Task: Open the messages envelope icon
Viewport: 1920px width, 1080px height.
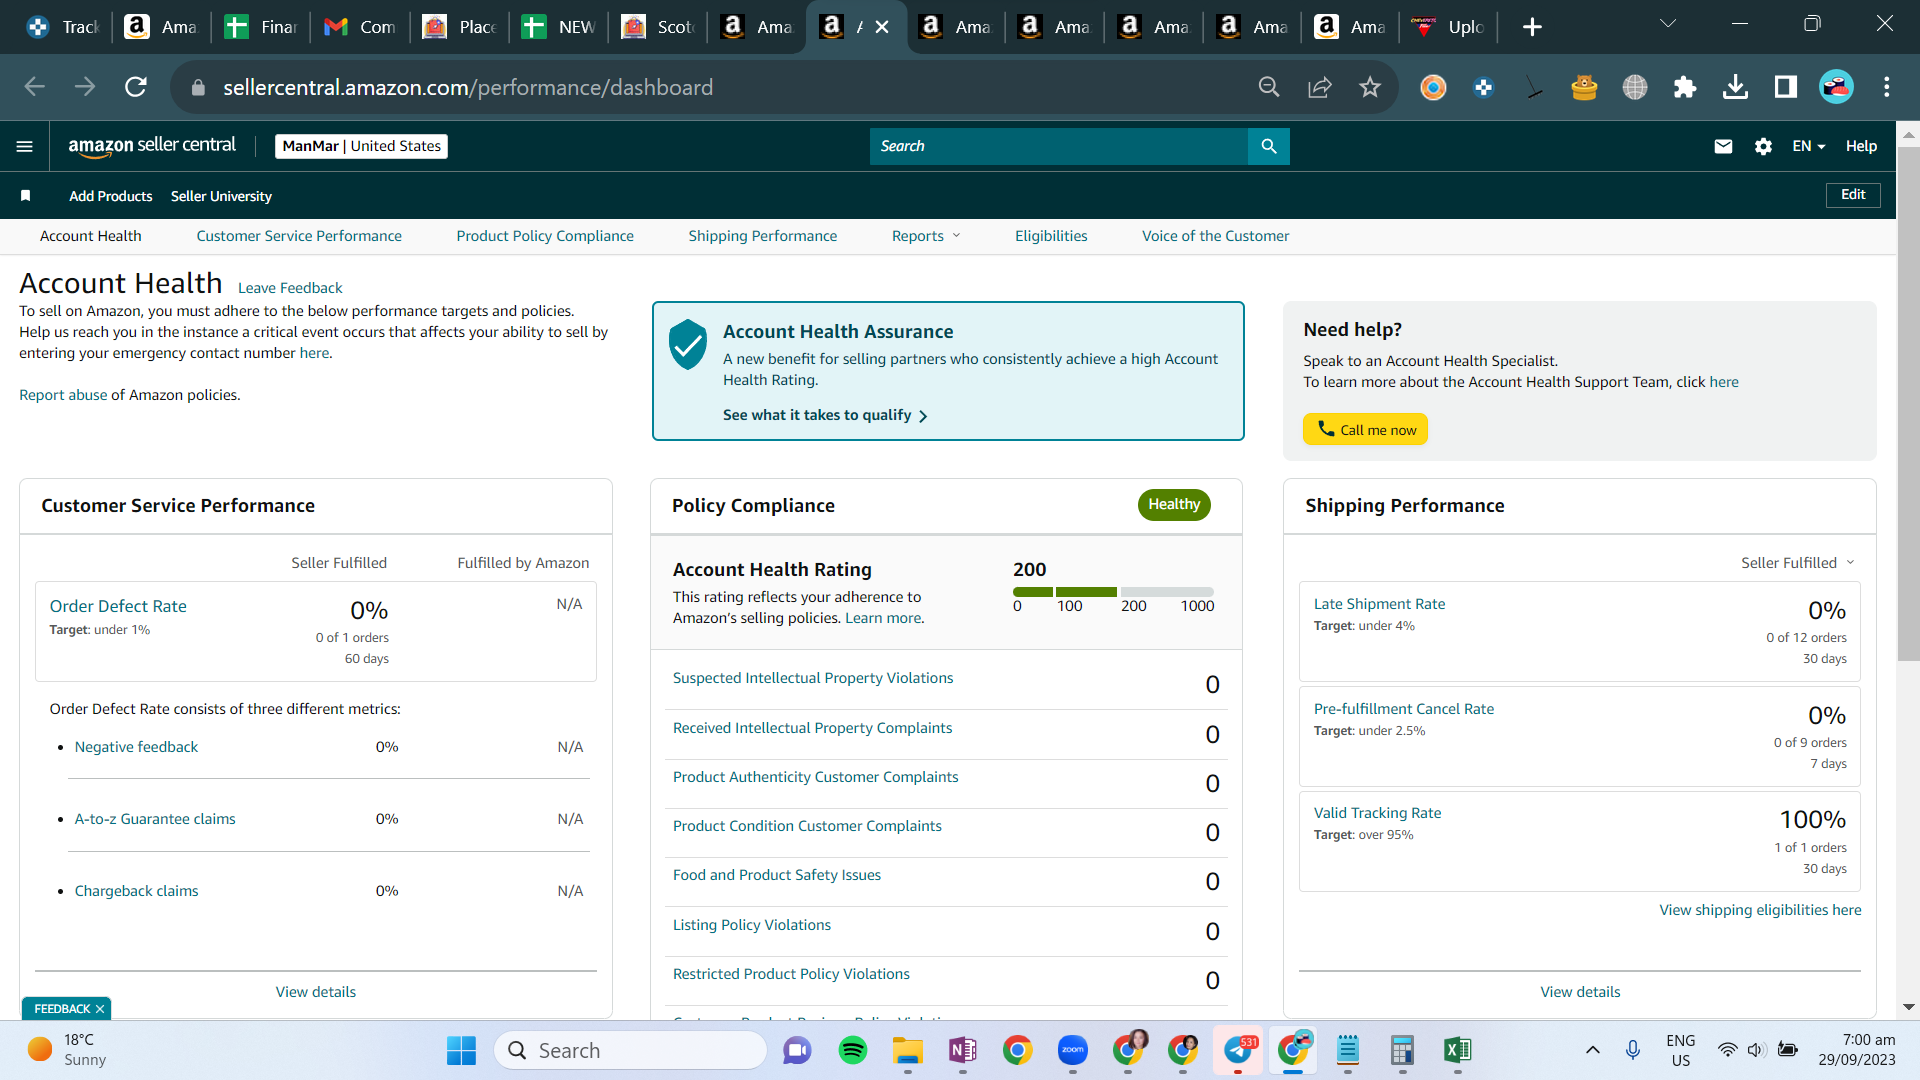Action: click(1723, 147)
